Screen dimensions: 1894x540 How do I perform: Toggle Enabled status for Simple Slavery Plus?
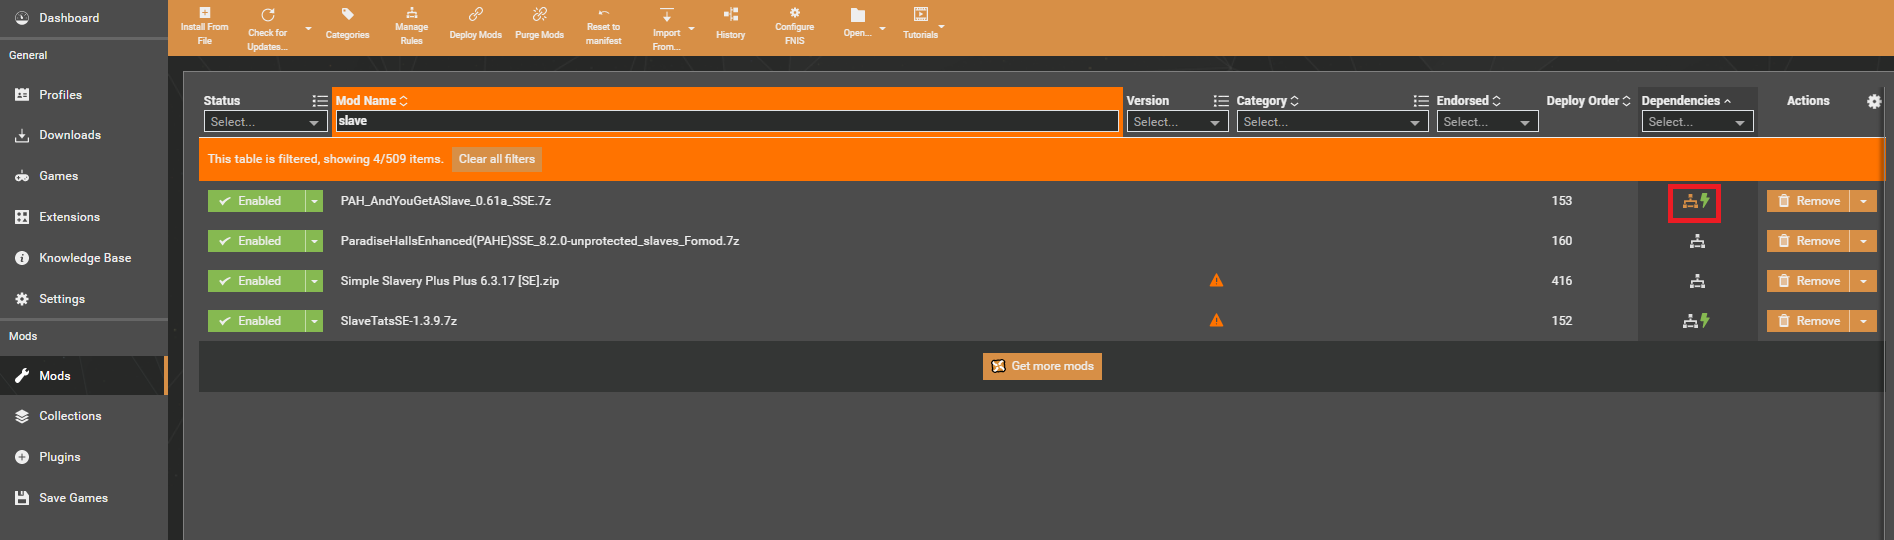coord(256,281)
